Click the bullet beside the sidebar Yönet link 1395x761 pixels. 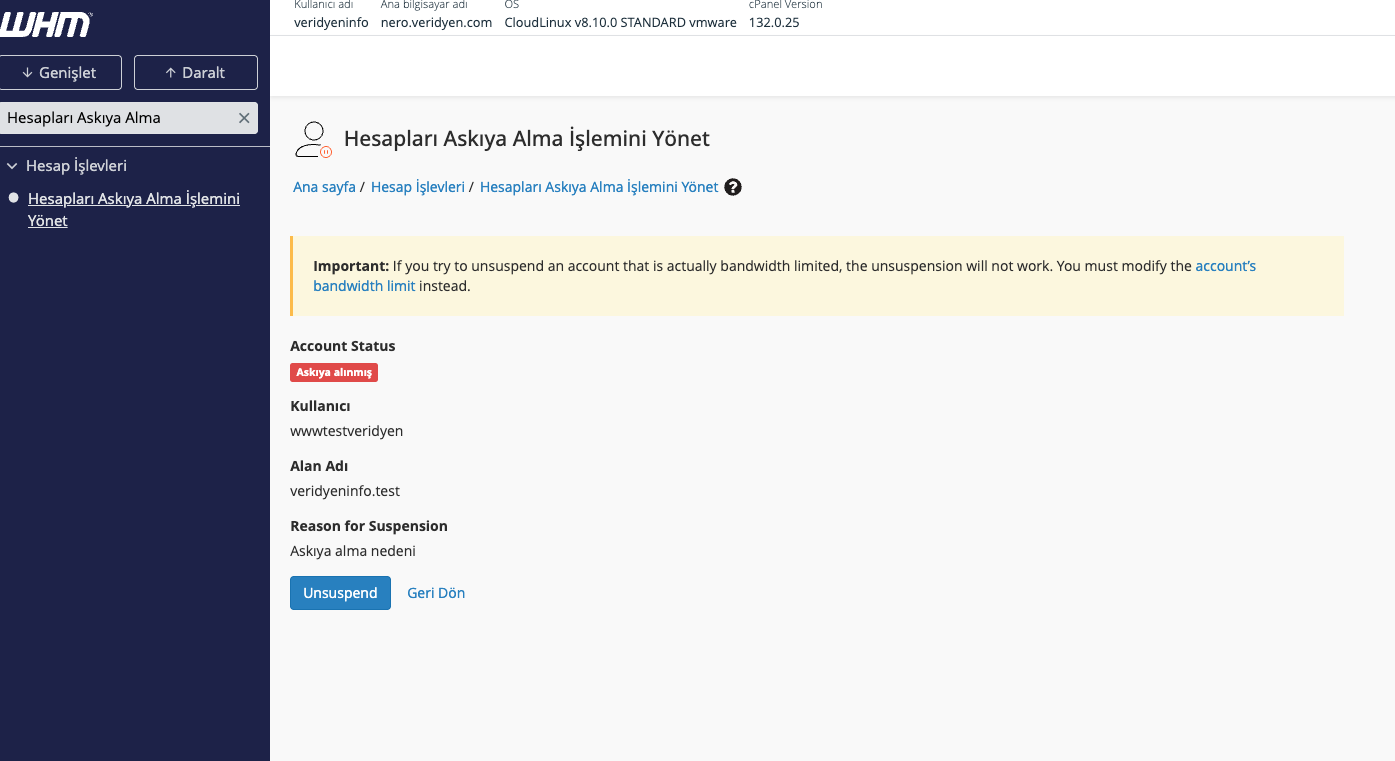click(x=14, y=198)
